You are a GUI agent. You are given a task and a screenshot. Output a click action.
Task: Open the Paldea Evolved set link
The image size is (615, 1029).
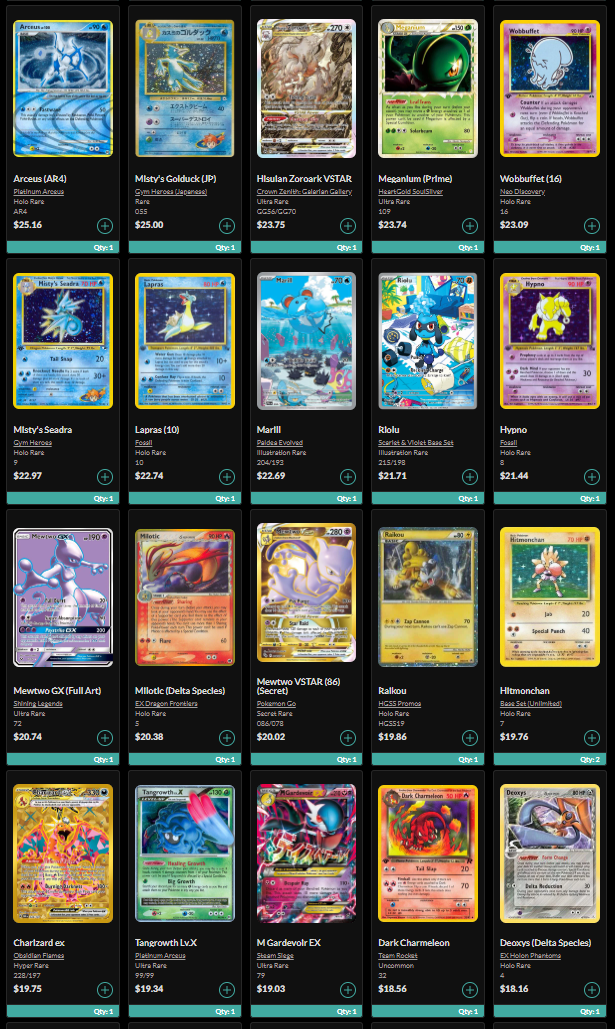point(280,442)
